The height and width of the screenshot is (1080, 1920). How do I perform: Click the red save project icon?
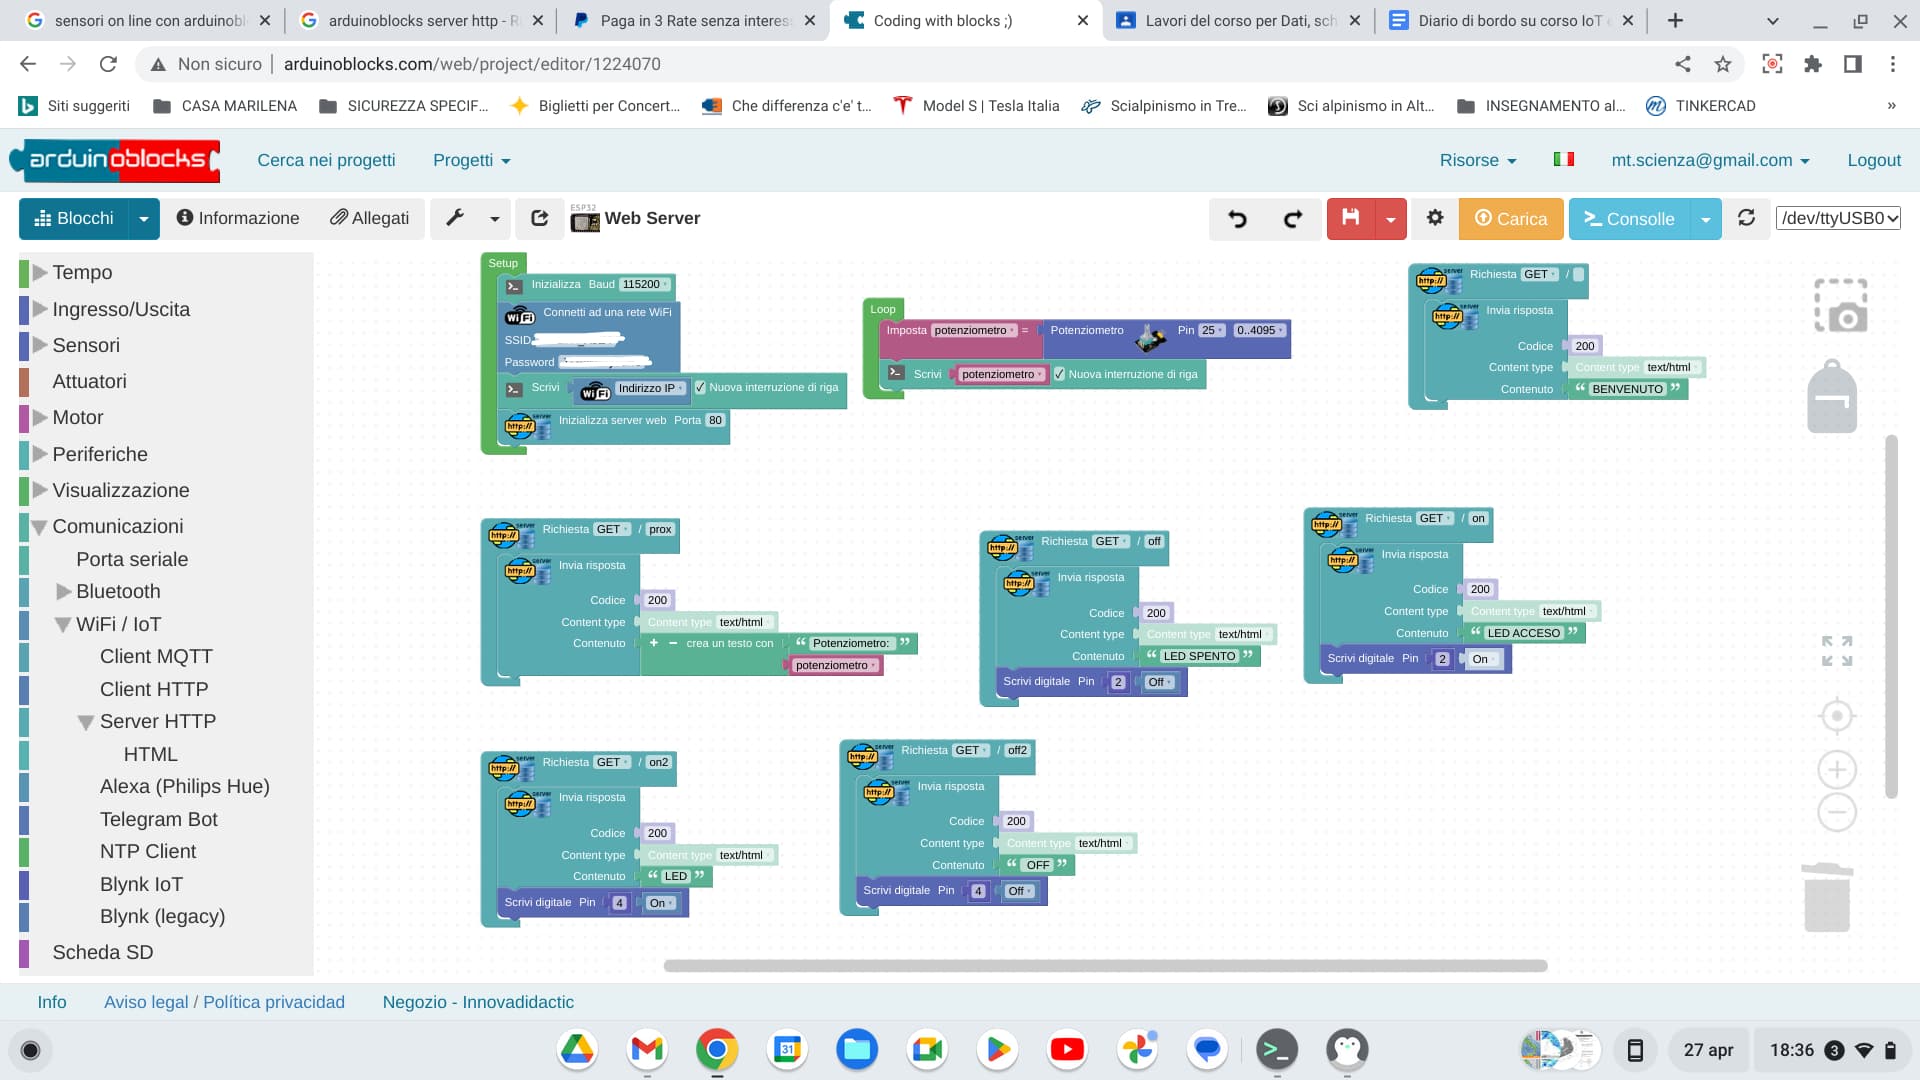click(x=1350, y=218)
